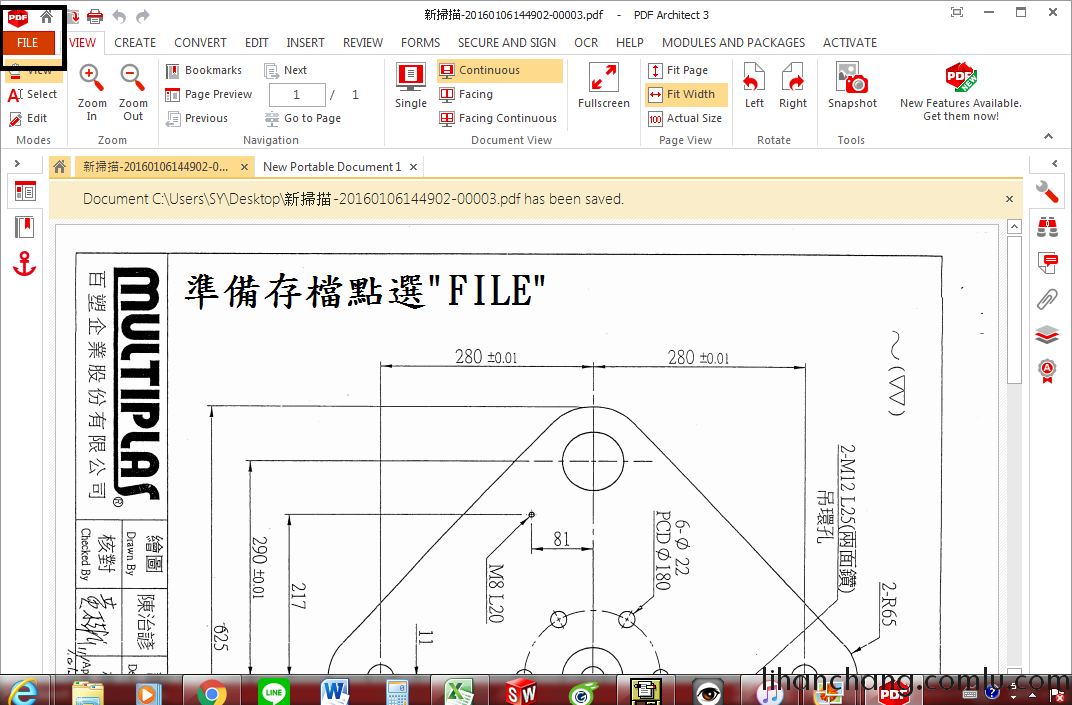Open the anchor destinations side panel

[x=25, y=264]
